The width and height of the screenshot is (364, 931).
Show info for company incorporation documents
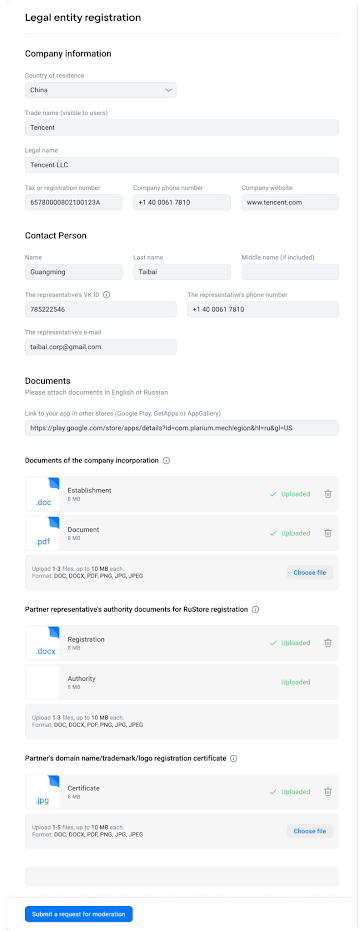click(166, 461)
